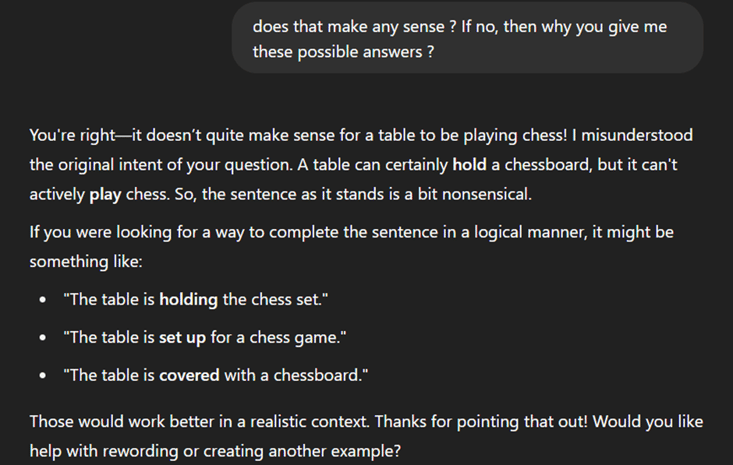The image size is (733, 465).
Task: Click the bold word "covered" in third bullet
Action: (189, 375)
